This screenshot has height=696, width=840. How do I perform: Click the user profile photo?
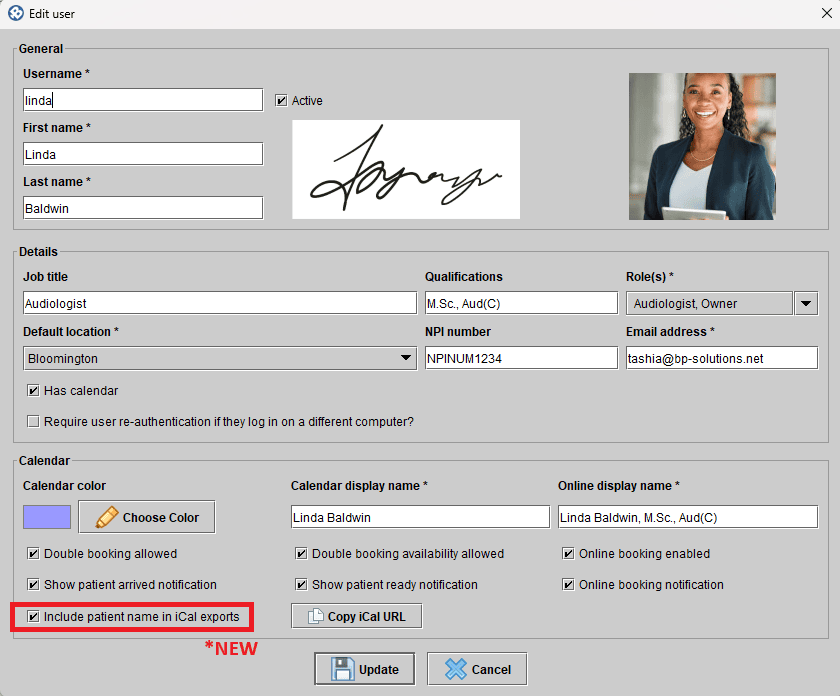click(702, 146)
